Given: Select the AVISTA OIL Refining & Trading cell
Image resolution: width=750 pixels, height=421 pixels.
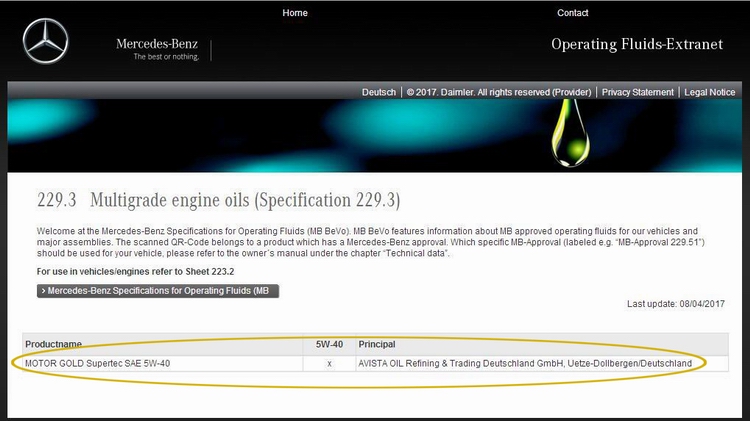Looking at the screenshot, I should 542,364.
